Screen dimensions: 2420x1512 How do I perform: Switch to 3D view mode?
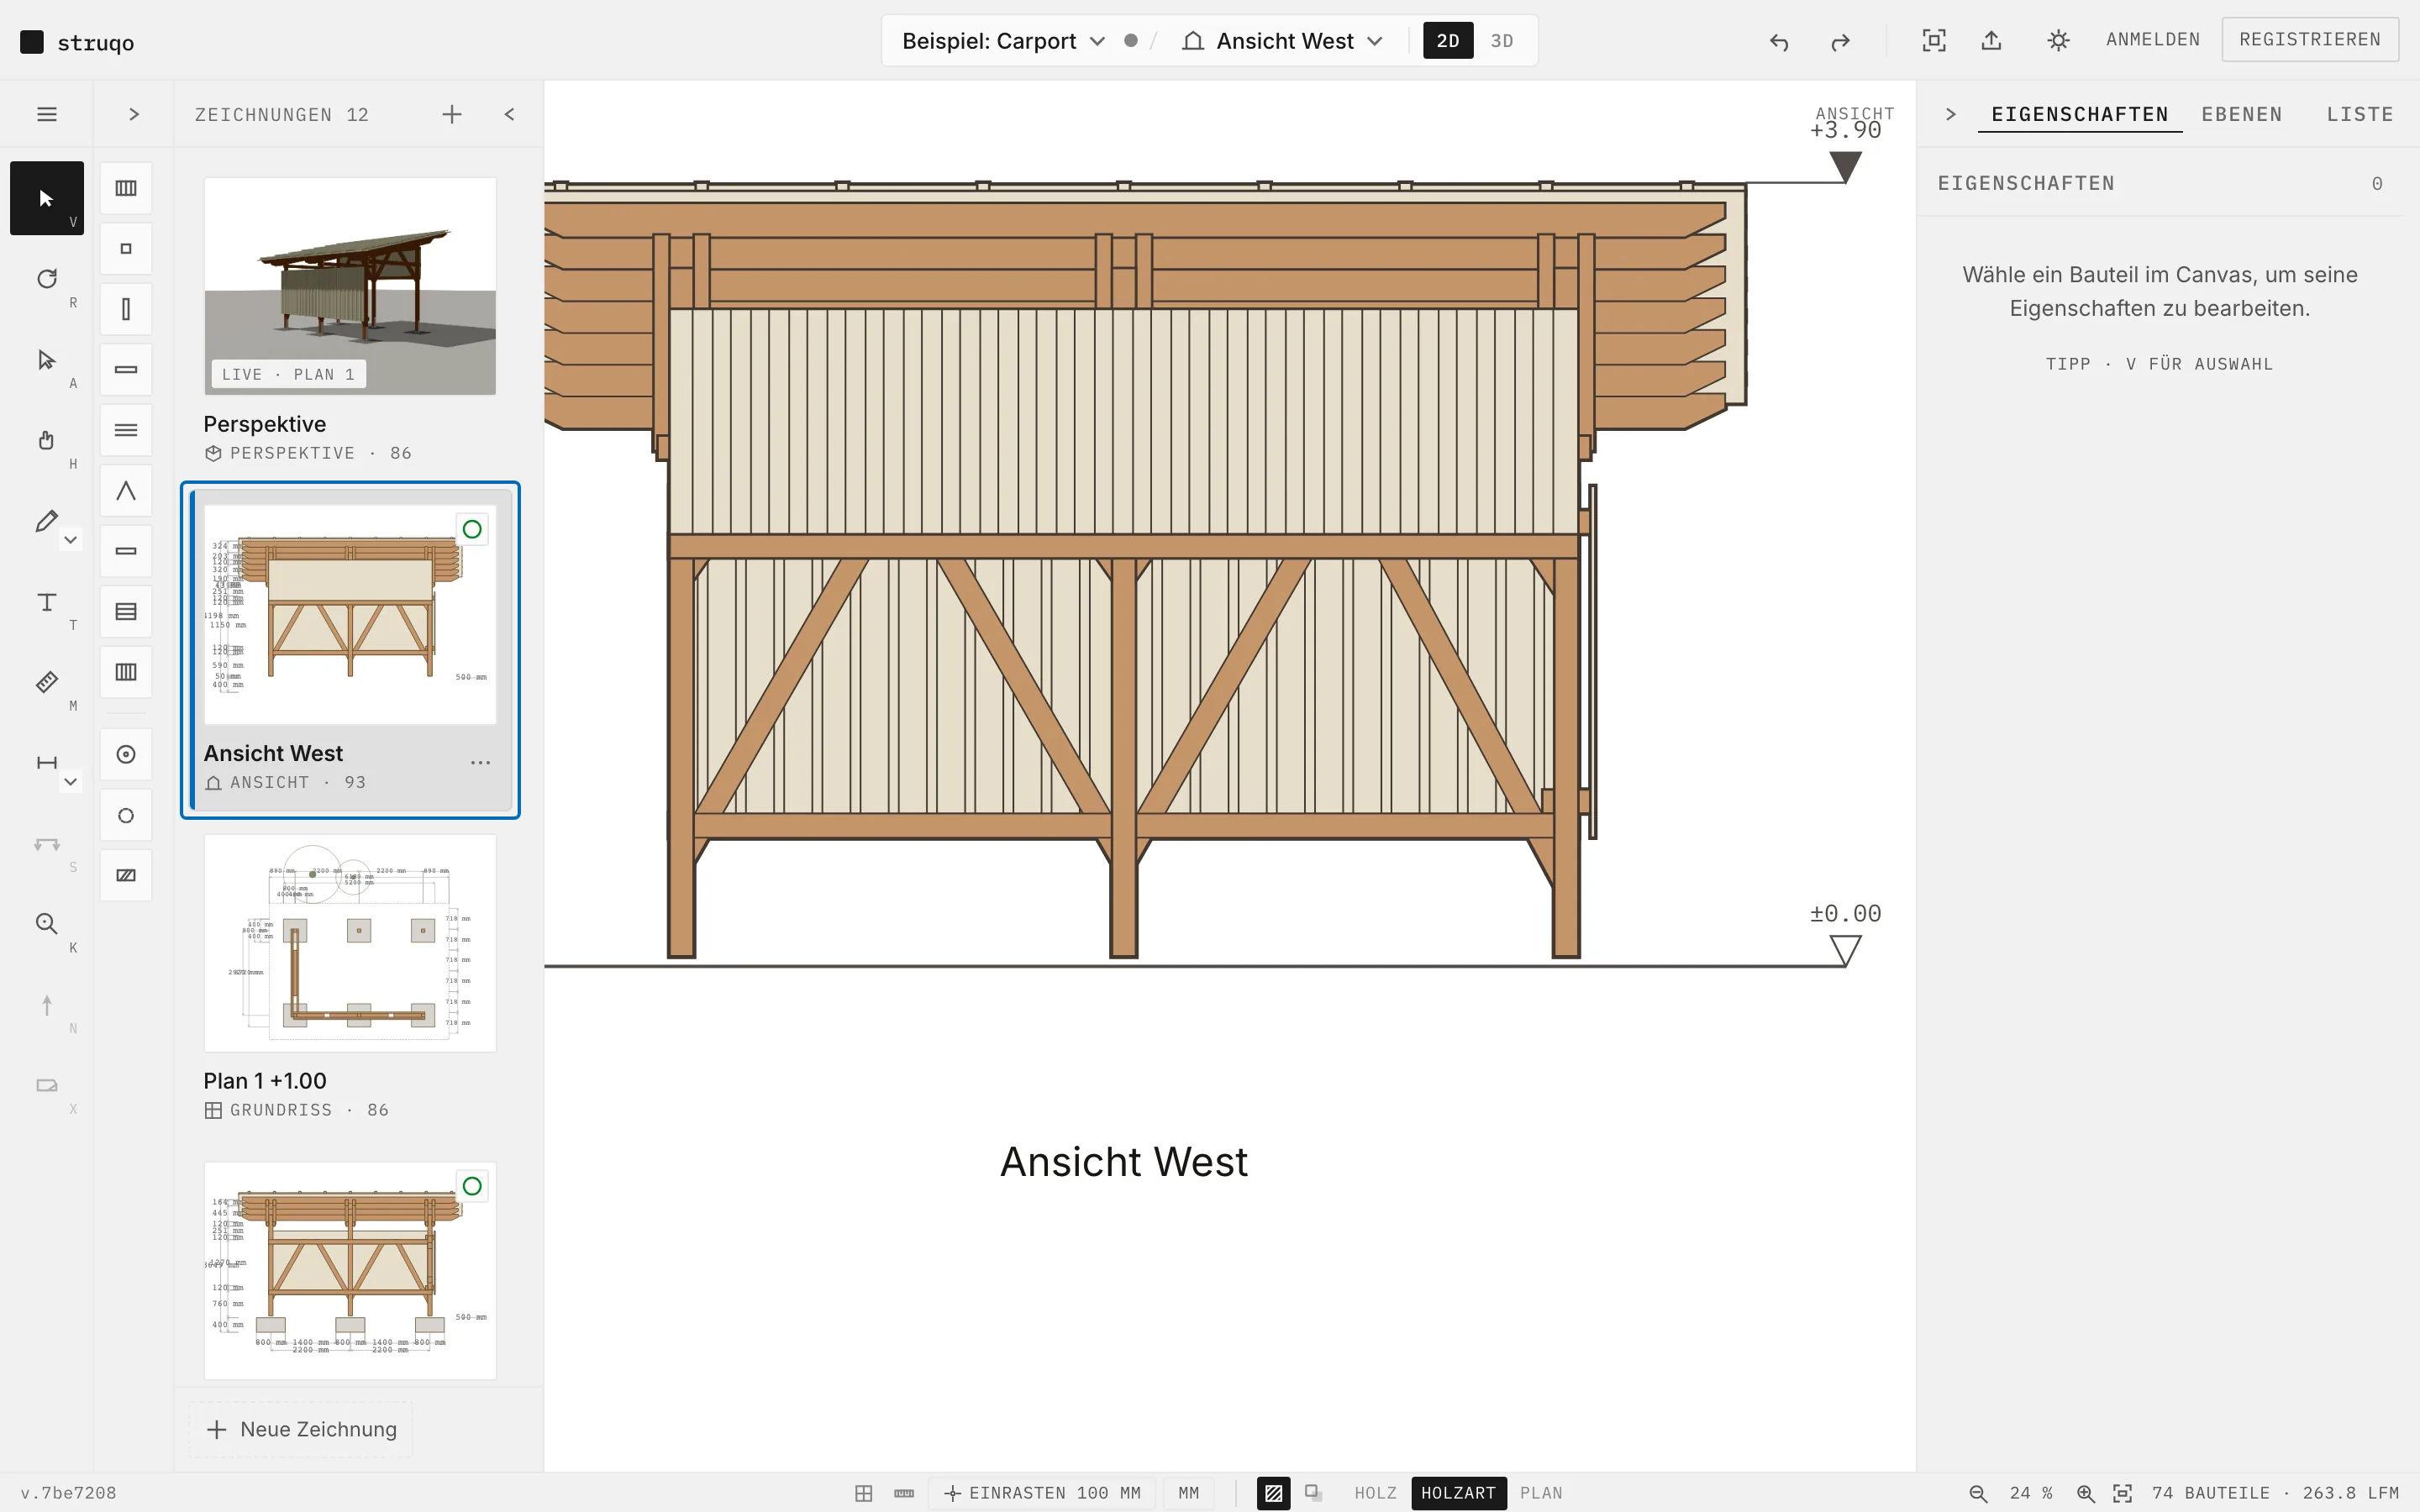click(x=1502, y=41)
